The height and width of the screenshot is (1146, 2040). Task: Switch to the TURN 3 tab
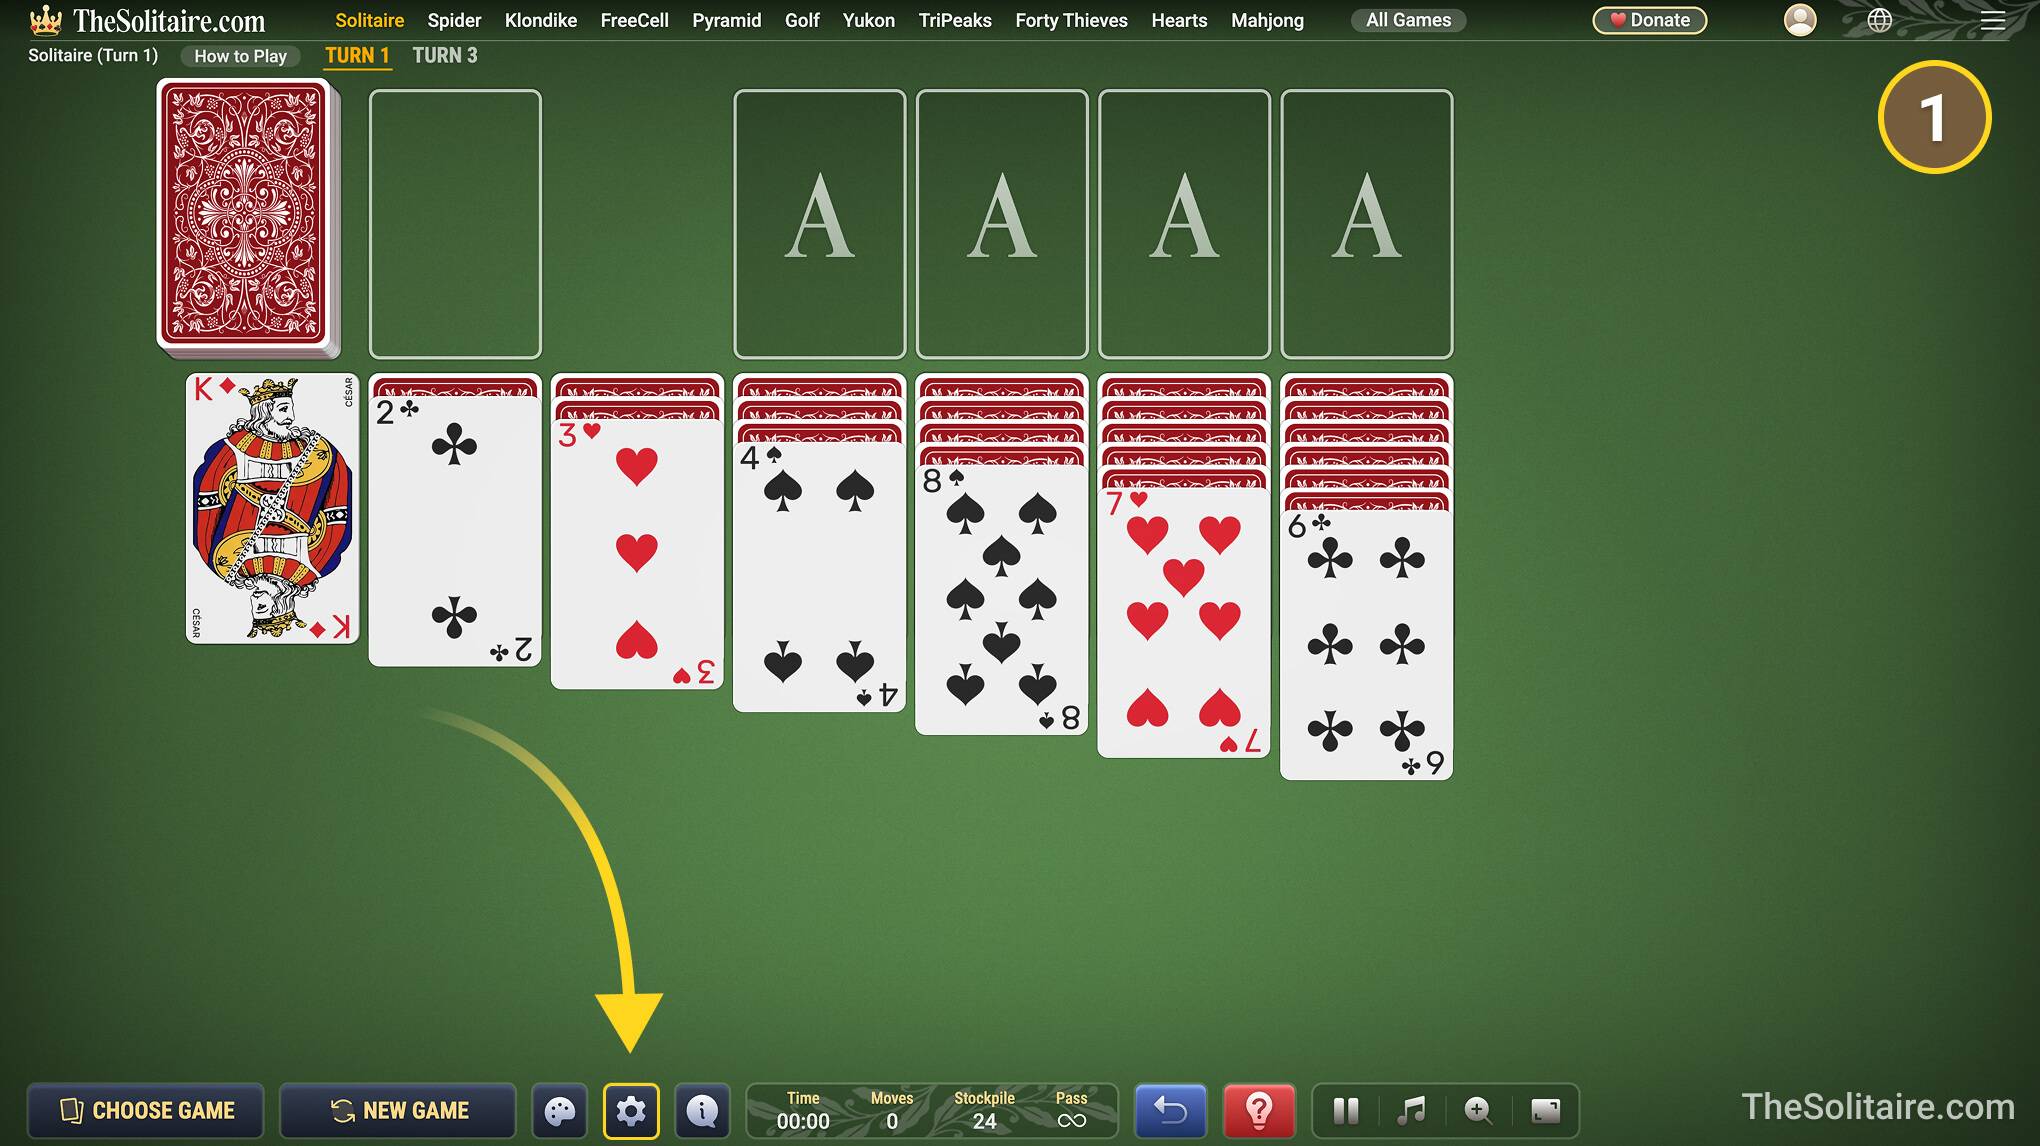tap(445, 56)
